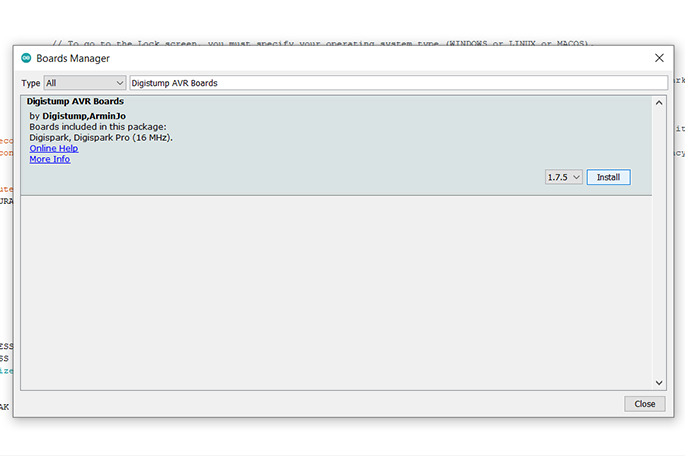This screenshot has height=456, width=685.
Task: Close the Boards Manager dialog via X
Action: 659,58
